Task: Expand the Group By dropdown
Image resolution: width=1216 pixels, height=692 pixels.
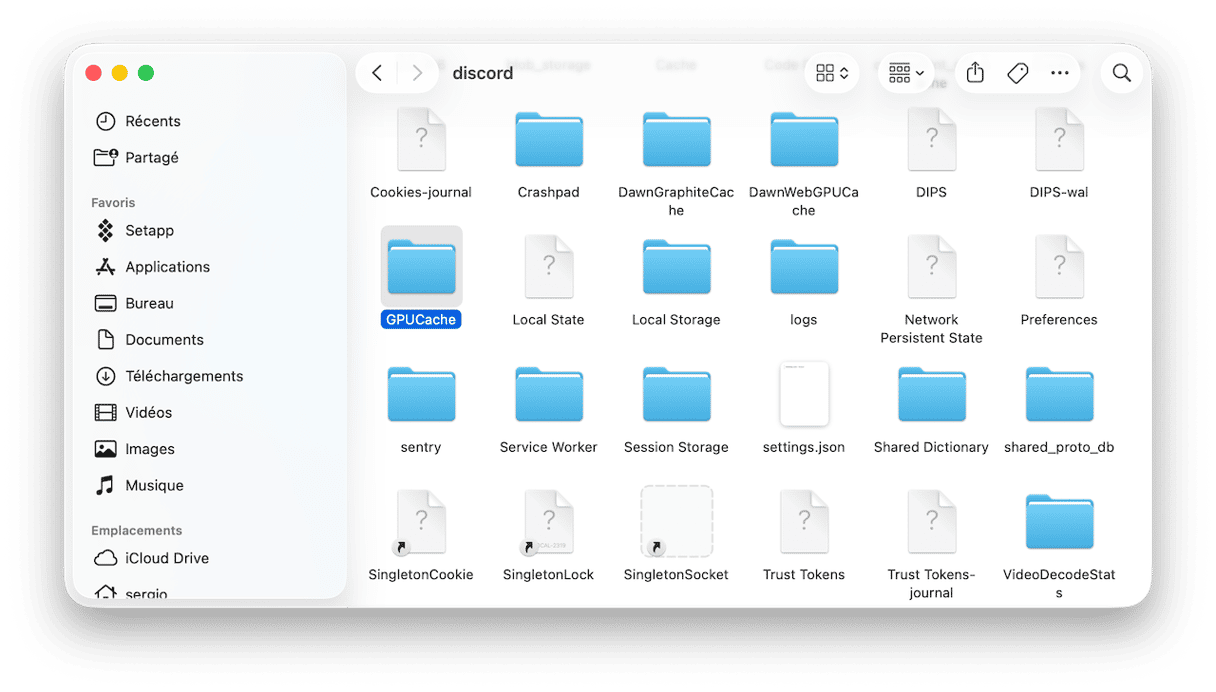Action: pos(905,73)
